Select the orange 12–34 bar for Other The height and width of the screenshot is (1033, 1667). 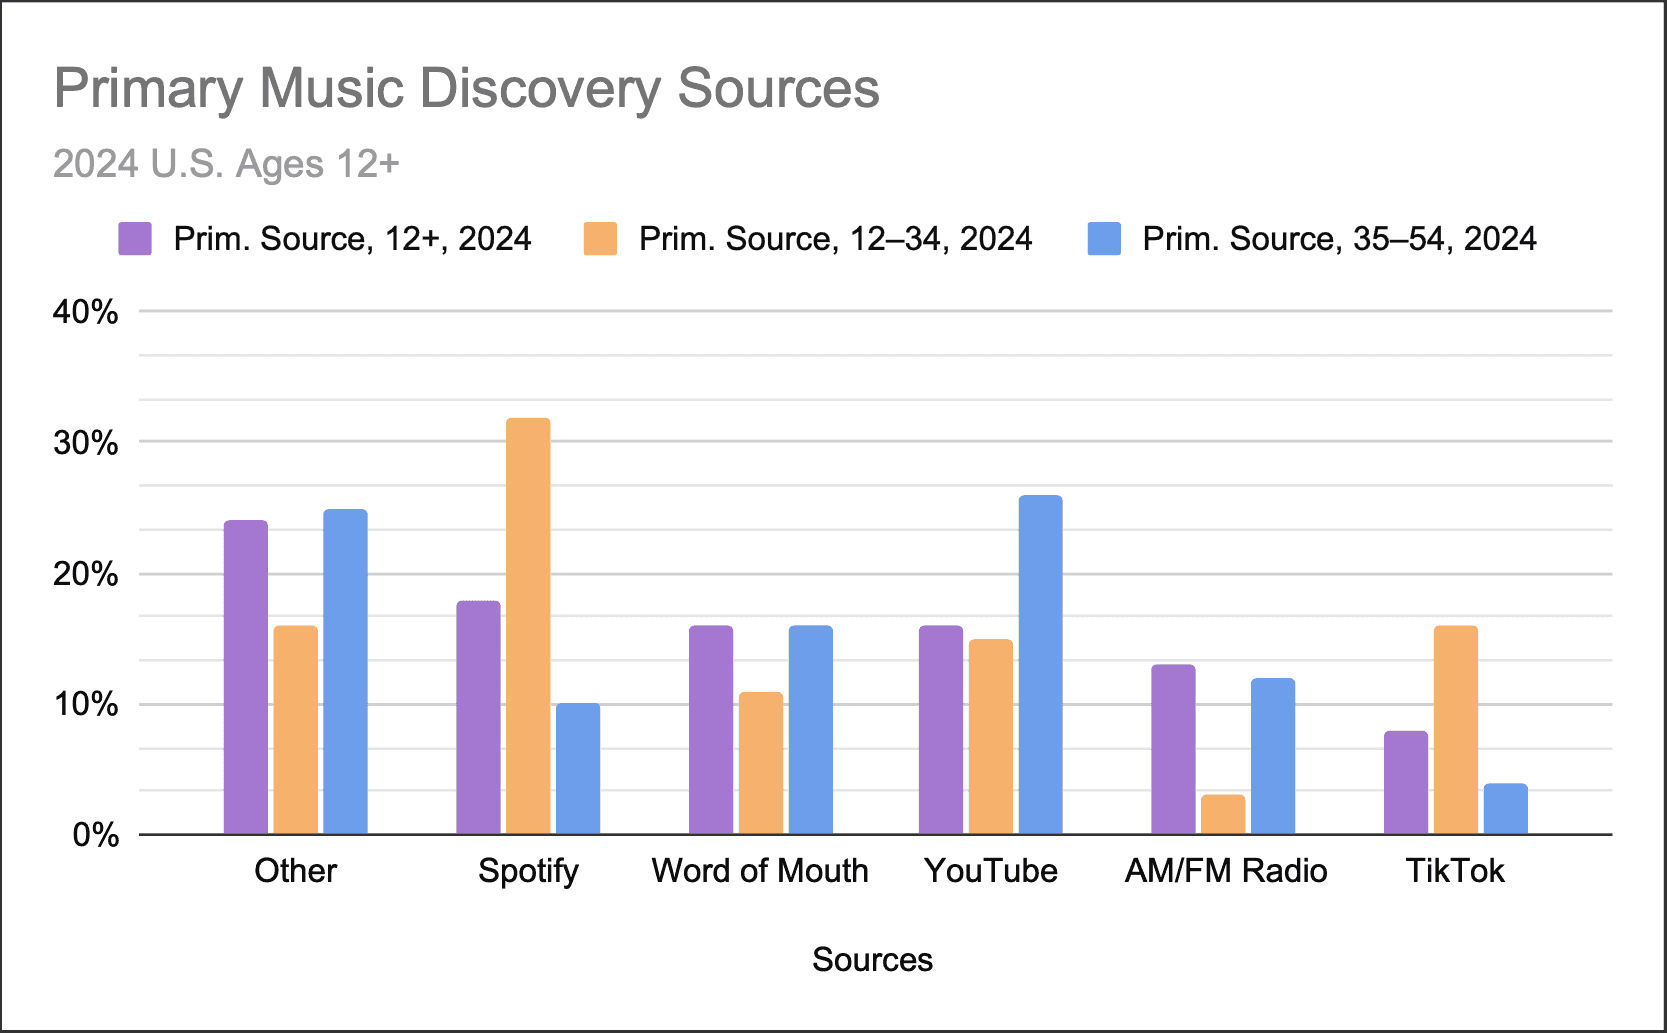[296, 730]
